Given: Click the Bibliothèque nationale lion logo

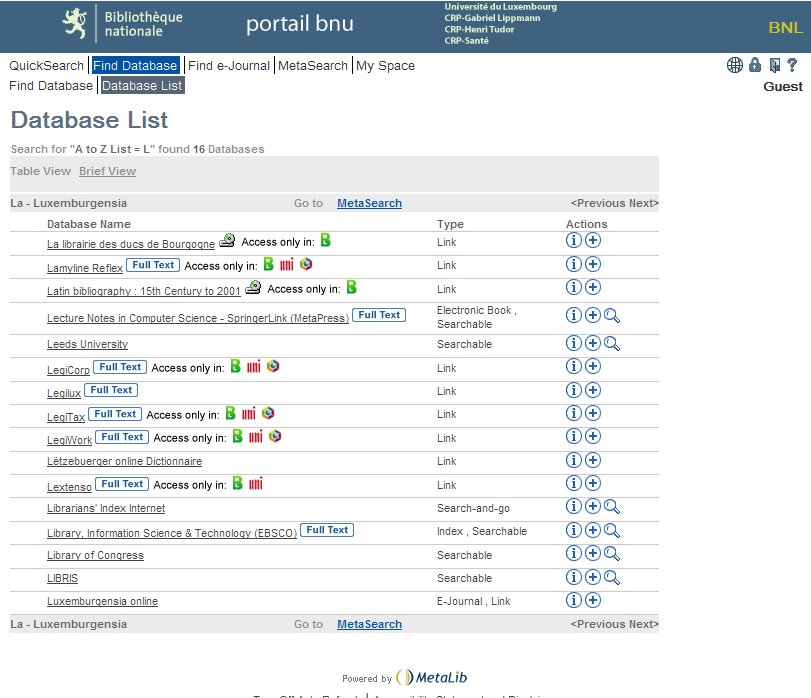Looking at the screenshot, I should click(75, 23).
